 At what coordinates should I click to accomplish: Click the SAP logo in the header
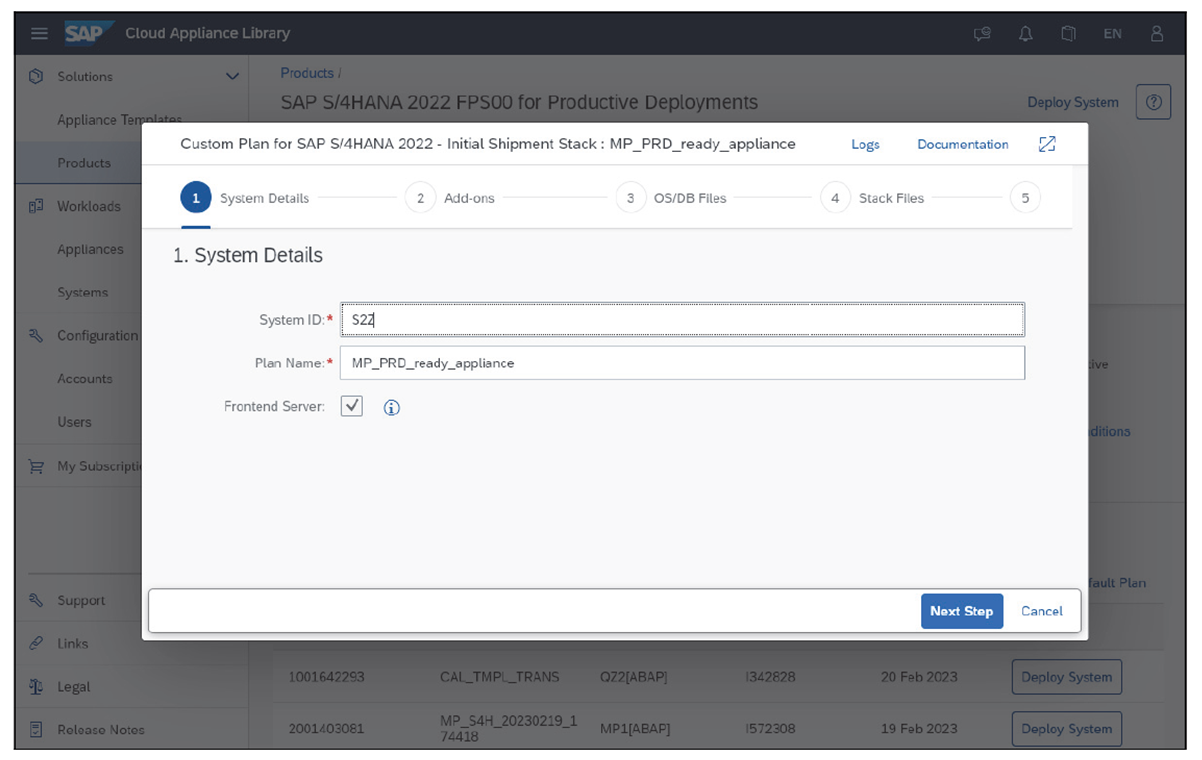point(88,33)
